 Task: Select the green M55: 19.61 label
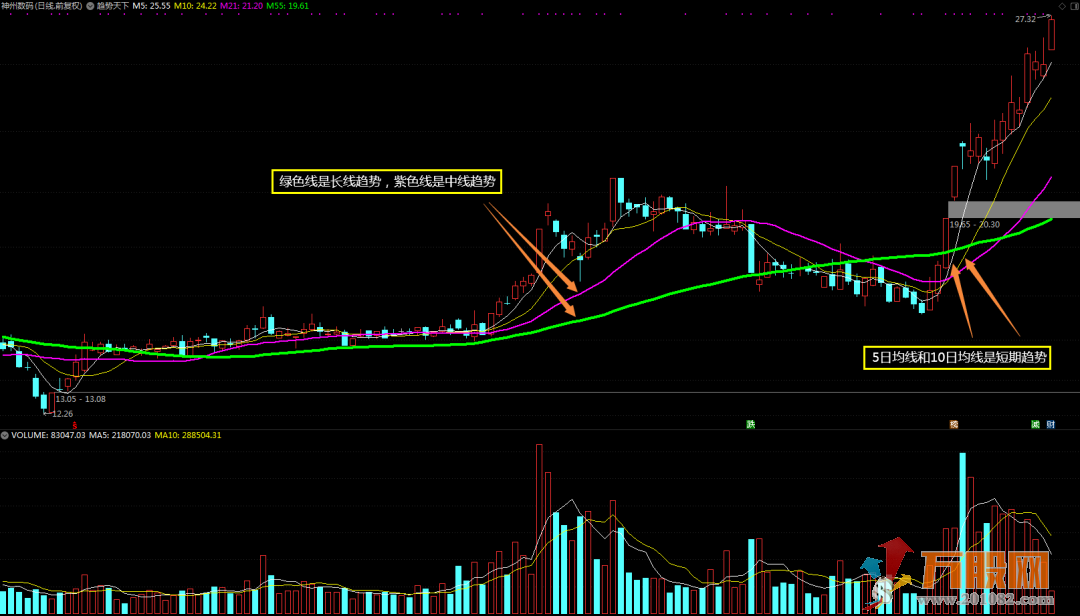click(x=287, y=6)
